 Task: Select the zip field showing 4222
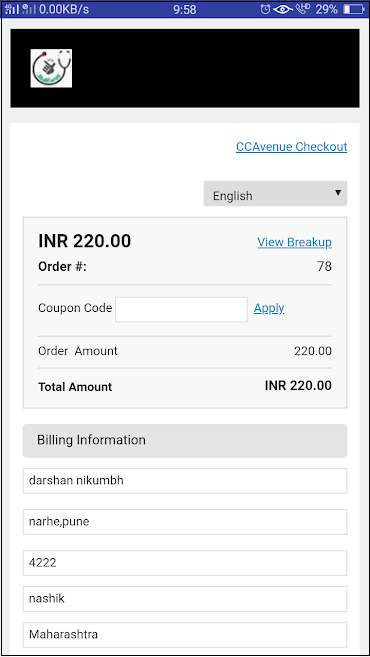tap(185, 563)
